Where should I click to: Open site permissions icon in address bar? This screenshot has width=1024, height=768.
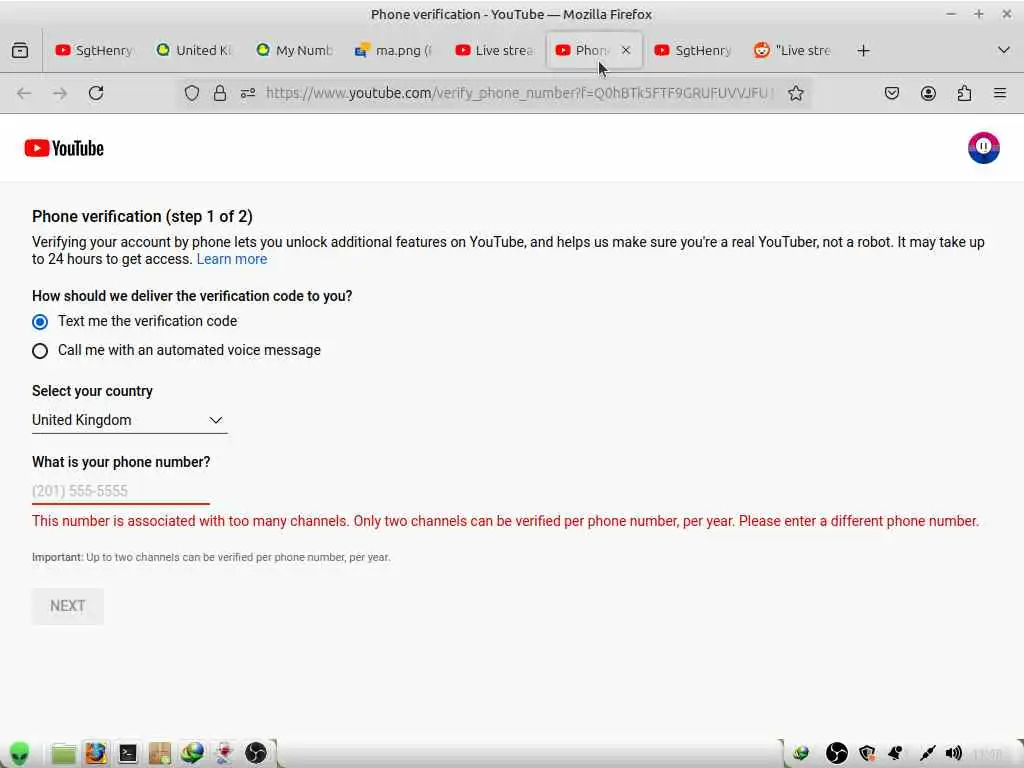248,93
